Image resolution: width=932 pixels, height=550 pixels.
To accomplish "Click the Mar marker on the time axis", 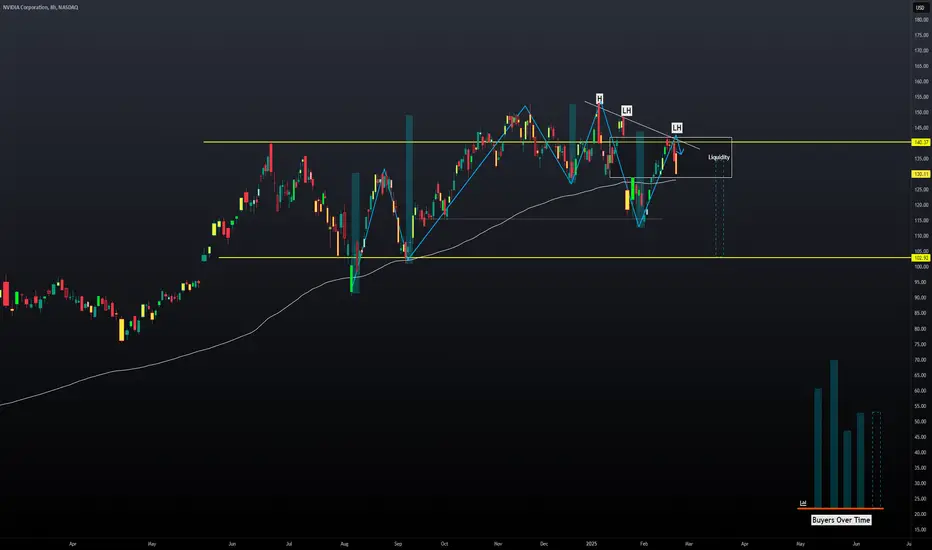I will pos(688,543).
